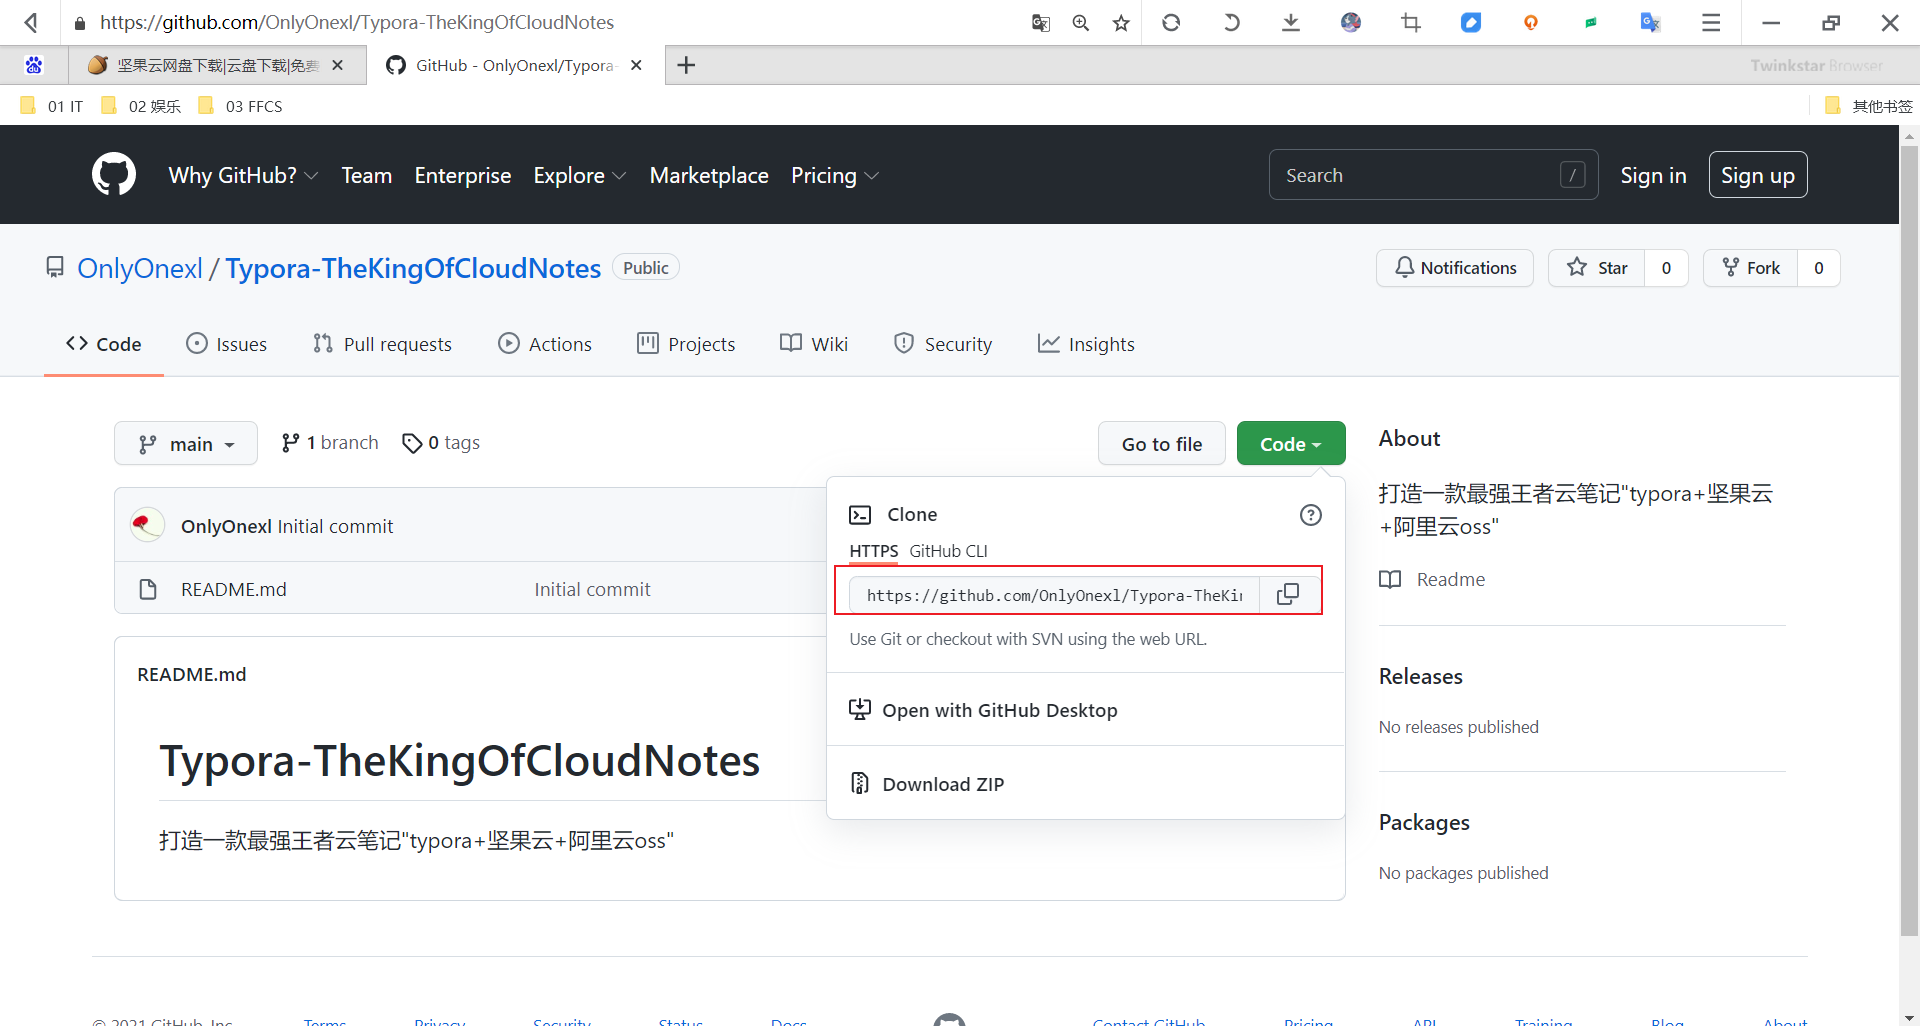Open the Typora-TheKingOfCloudNotes repository link
Screen dimensions: 1920x1026
tap(413, 268)
